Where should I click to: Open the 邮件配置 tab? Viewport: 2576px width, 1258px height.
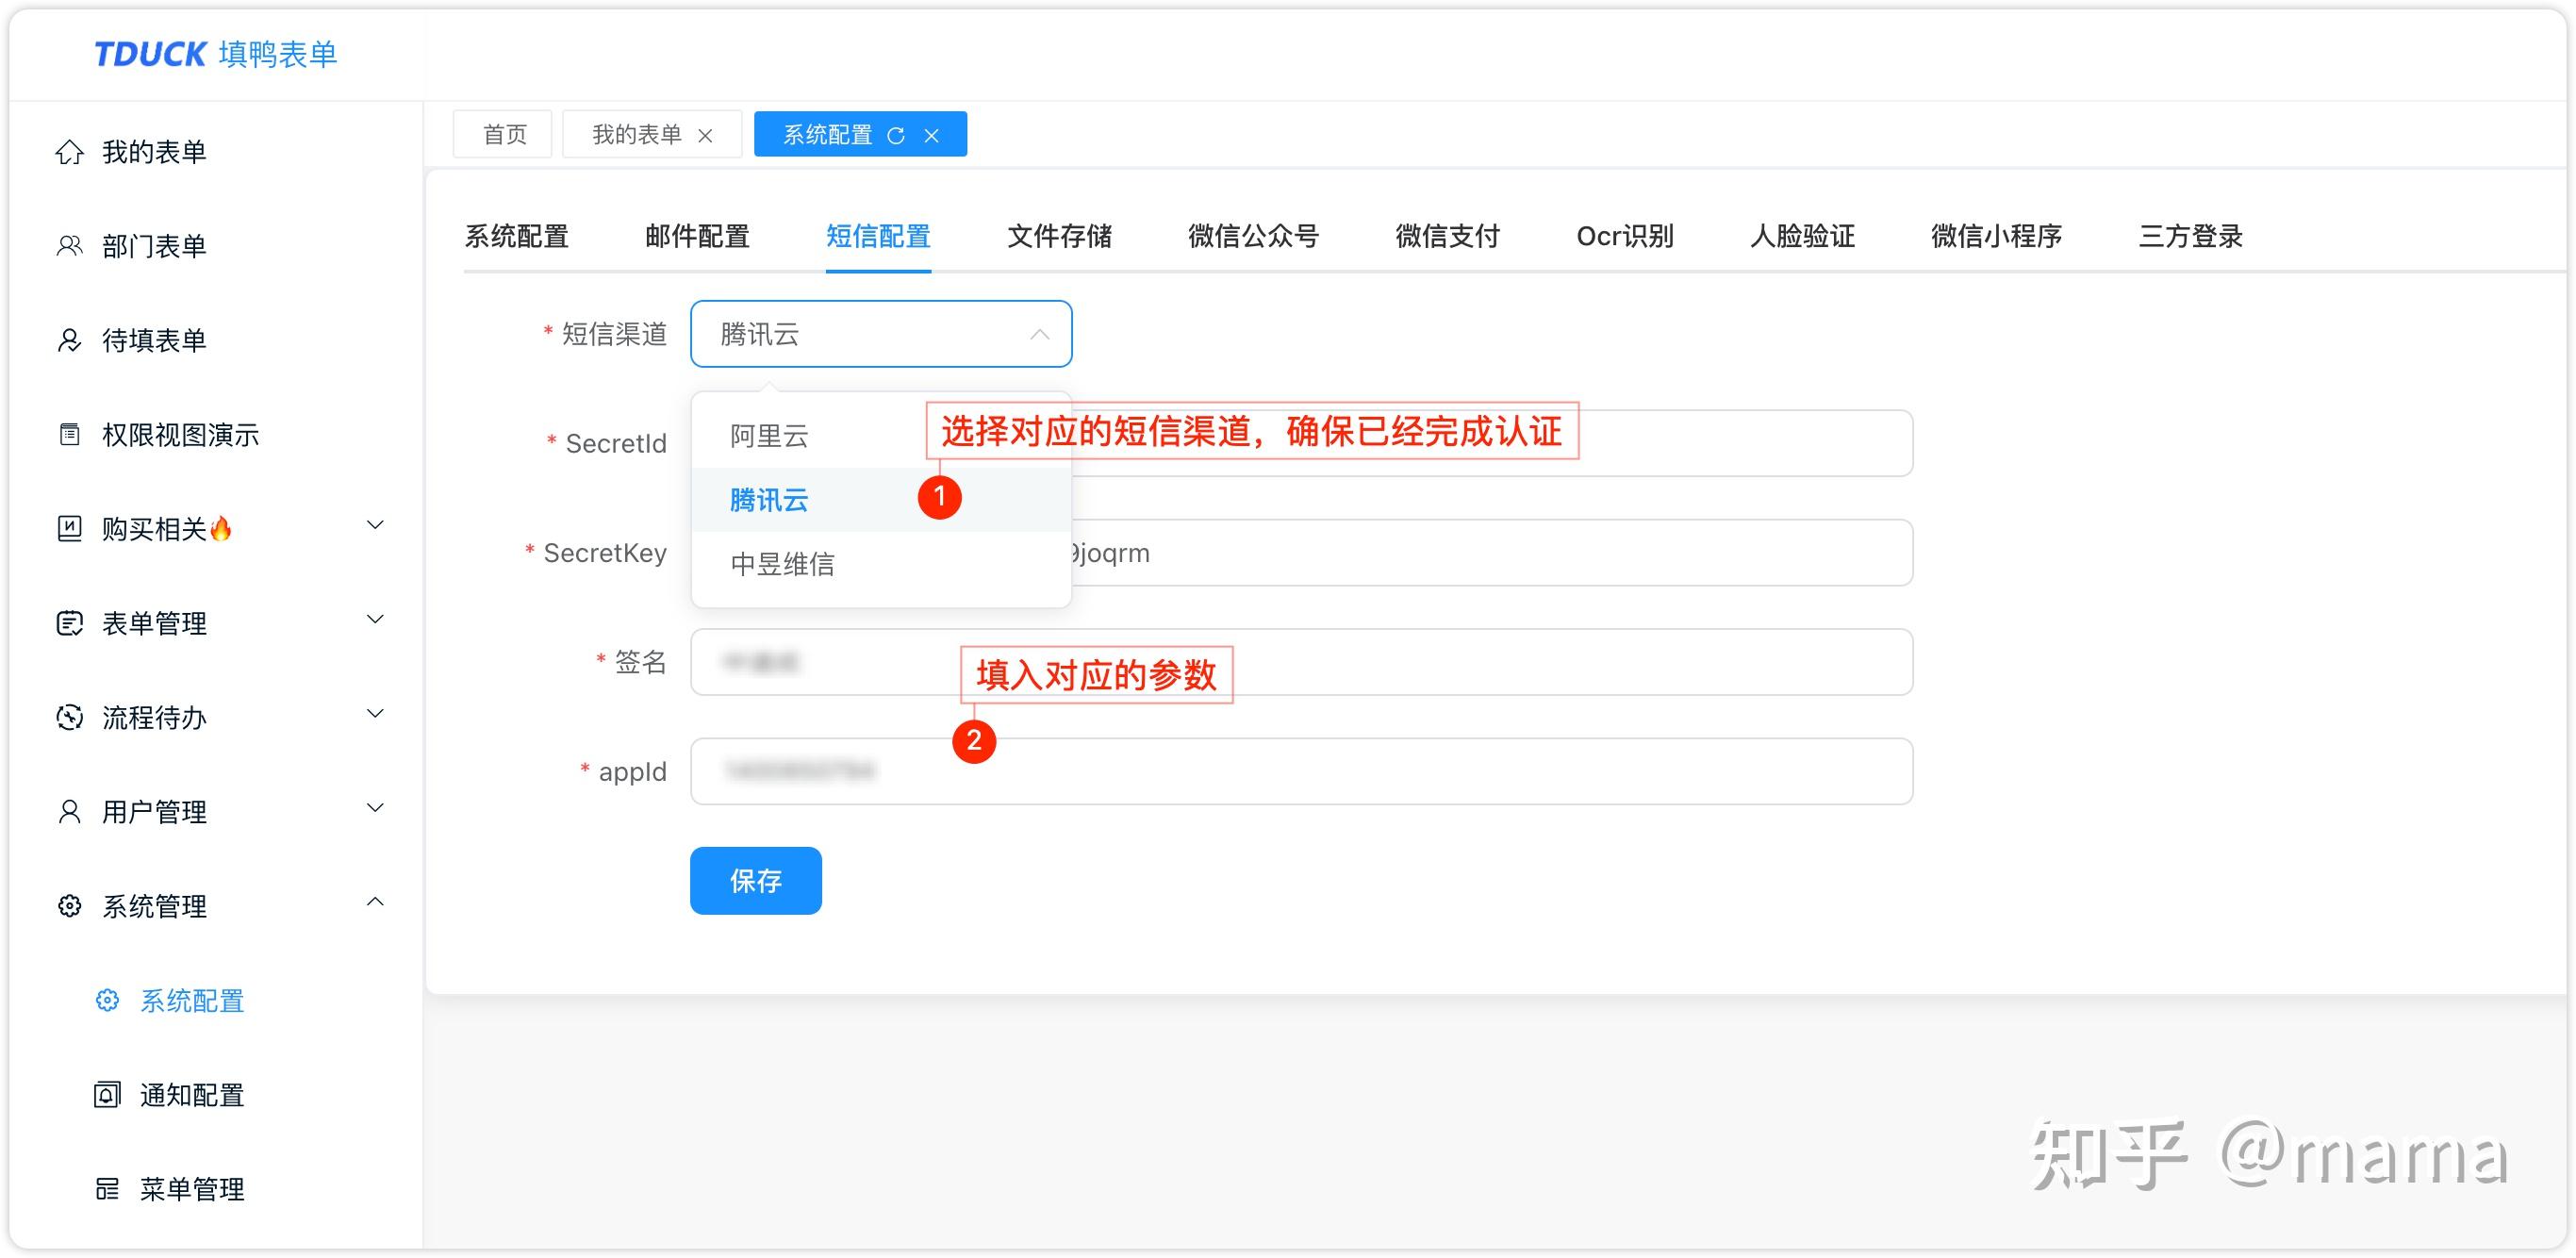[697, 236]
